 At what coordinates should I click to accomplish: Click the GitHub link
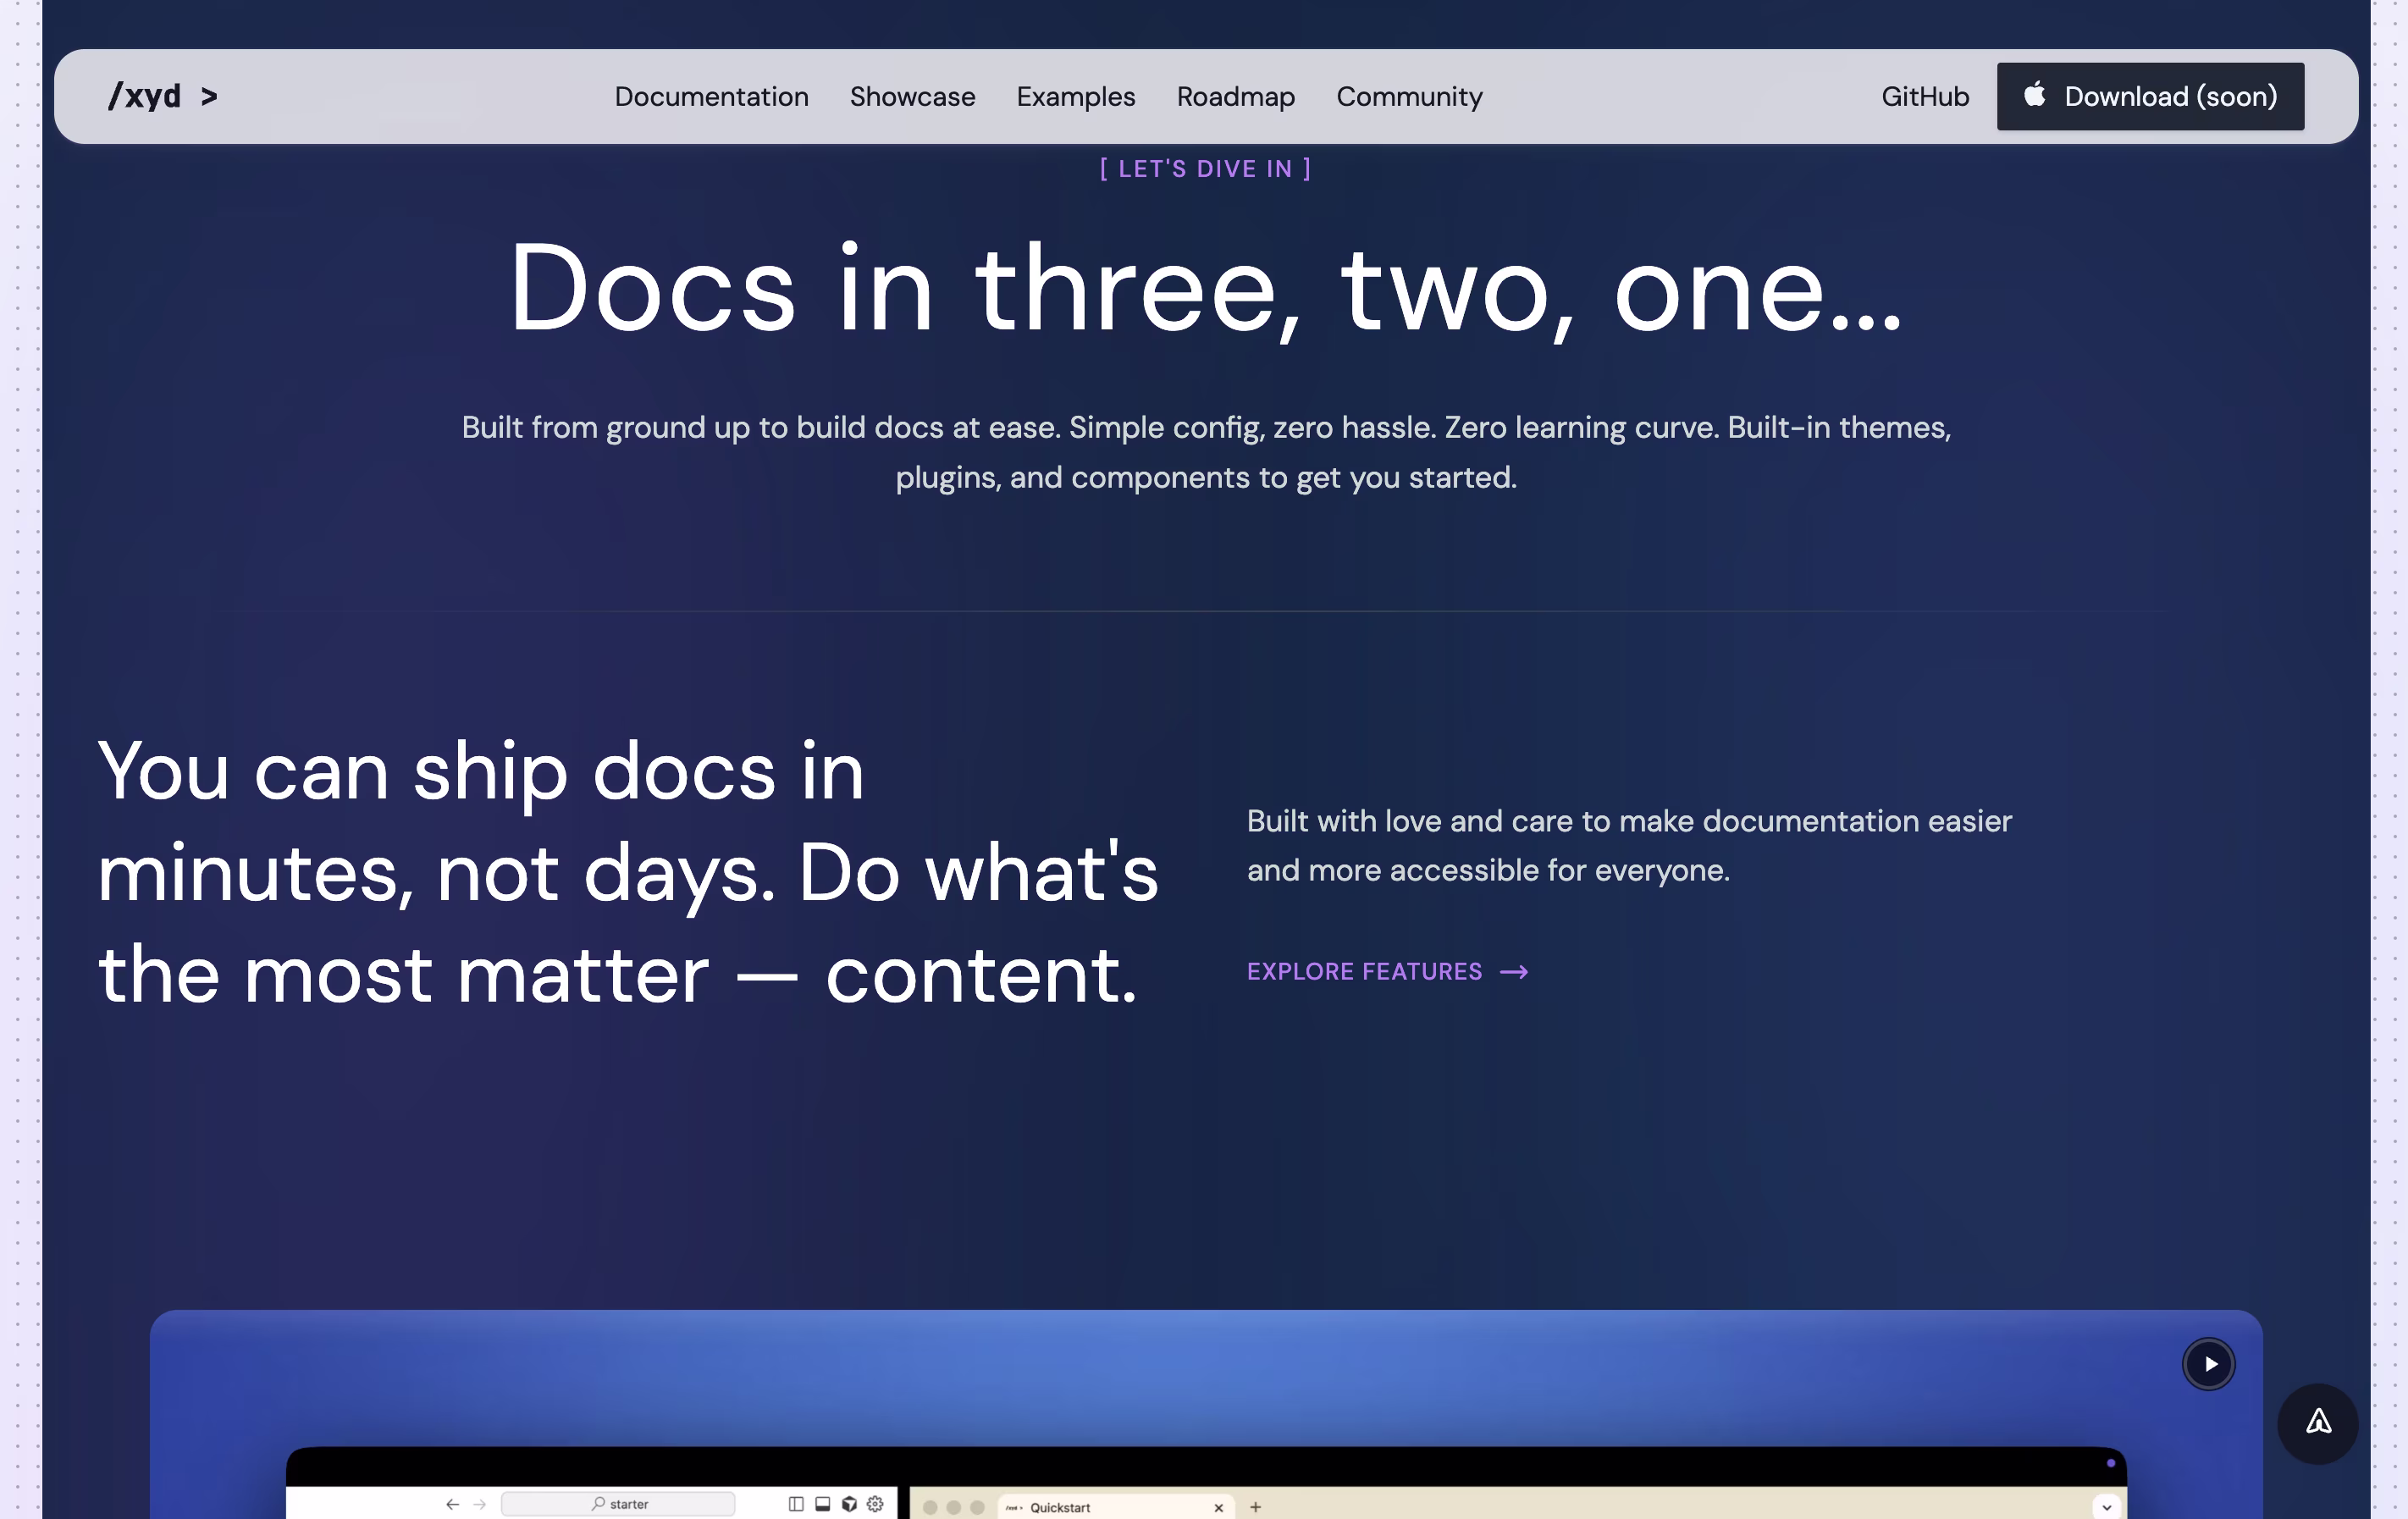(x=1924, y=96)
